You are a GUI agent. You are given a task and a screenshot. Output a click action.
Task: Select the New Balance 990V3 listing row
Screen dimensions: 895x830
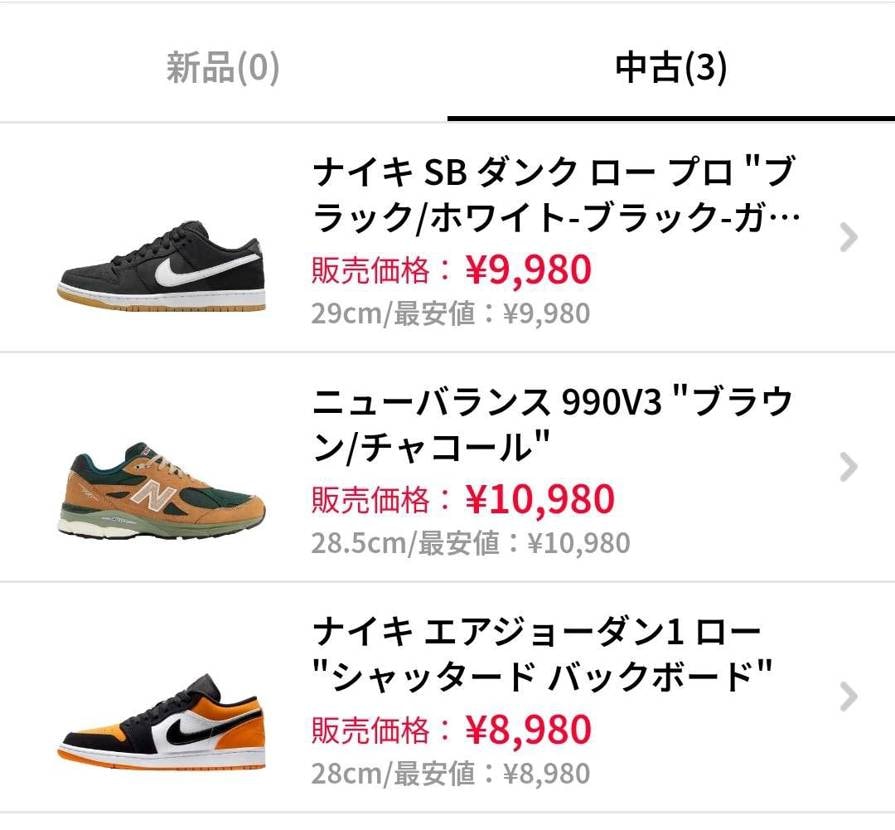(x=447, y=465)
